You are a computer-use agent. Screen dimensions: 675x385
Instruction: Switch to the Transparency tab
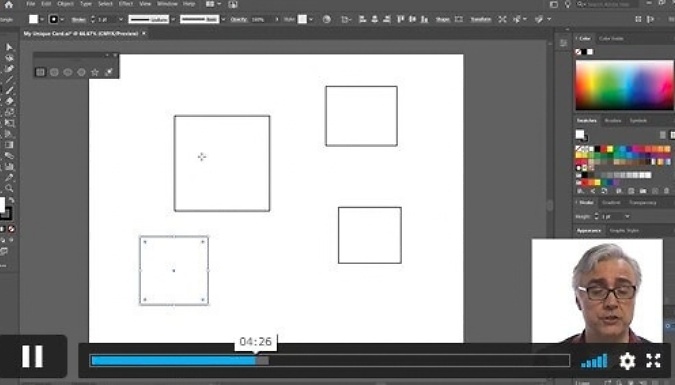pyautogui.click(x=642, y=202)
